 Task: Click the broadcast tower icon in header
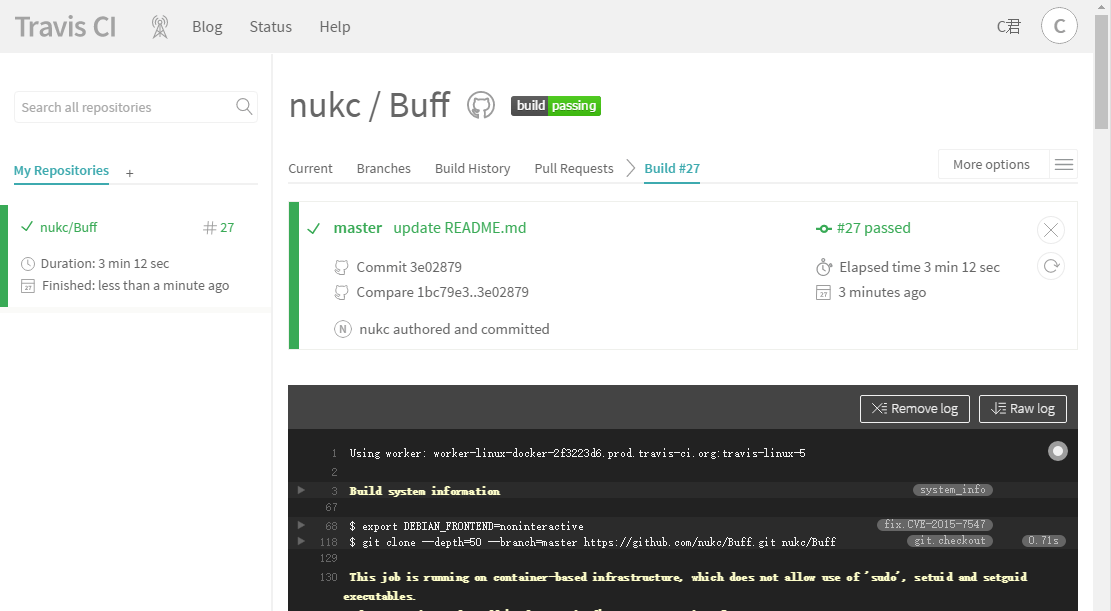pos(160,27)
